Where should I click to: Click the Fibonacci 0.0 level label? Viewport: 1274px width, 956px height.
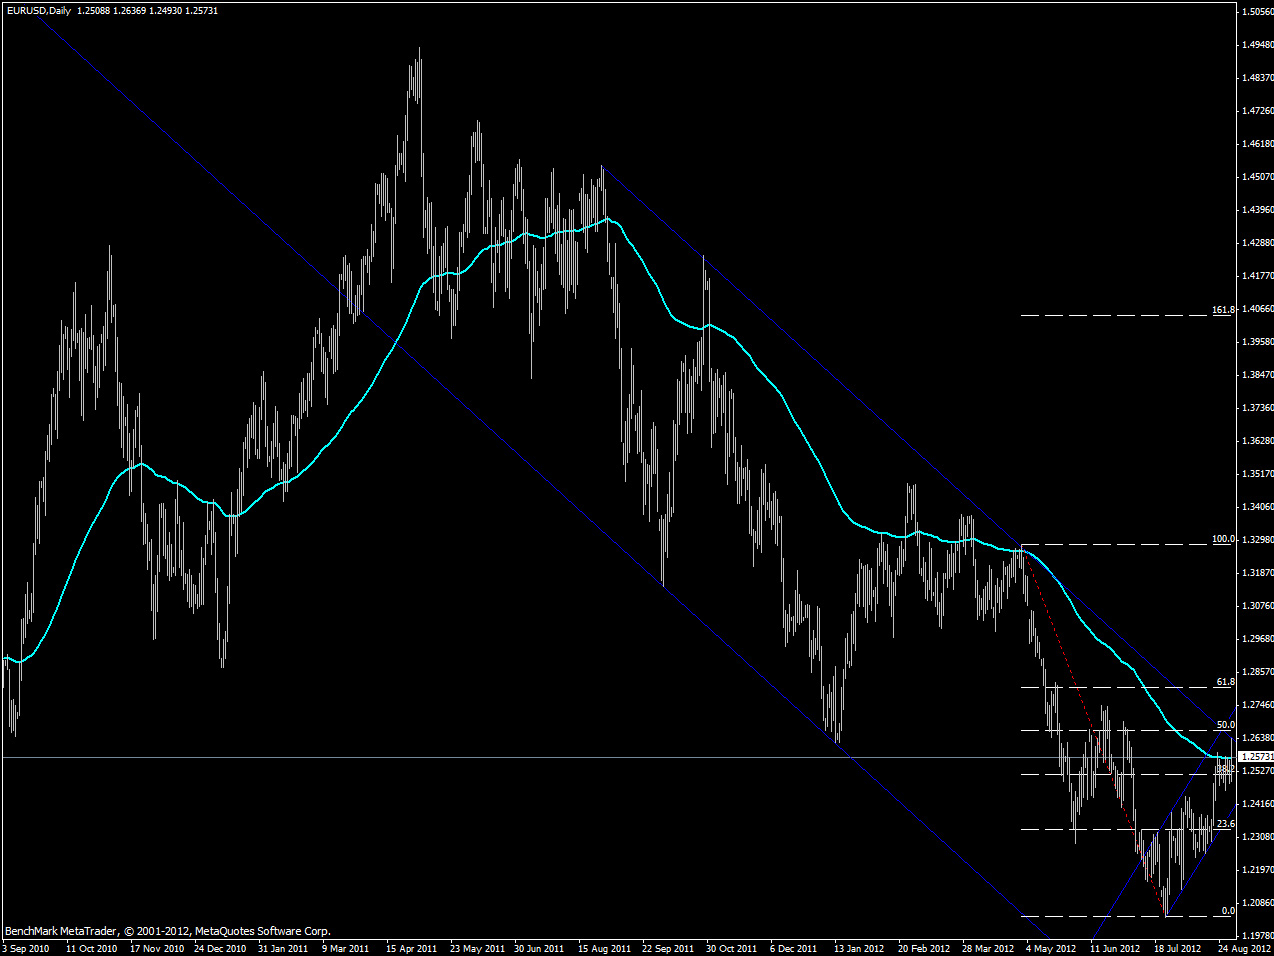pos(1228,911)
